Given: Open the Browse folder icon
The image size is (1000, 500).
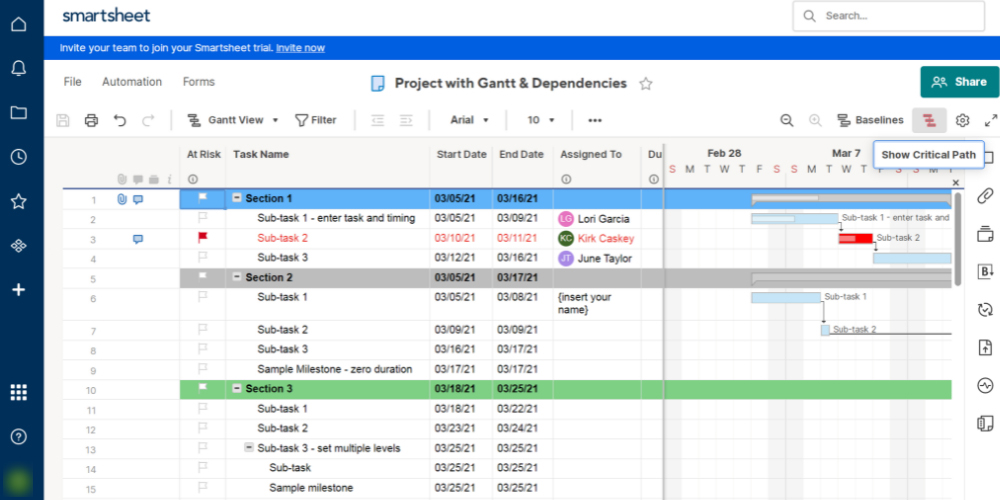Looking at the screenshot, I should (19, 113).
